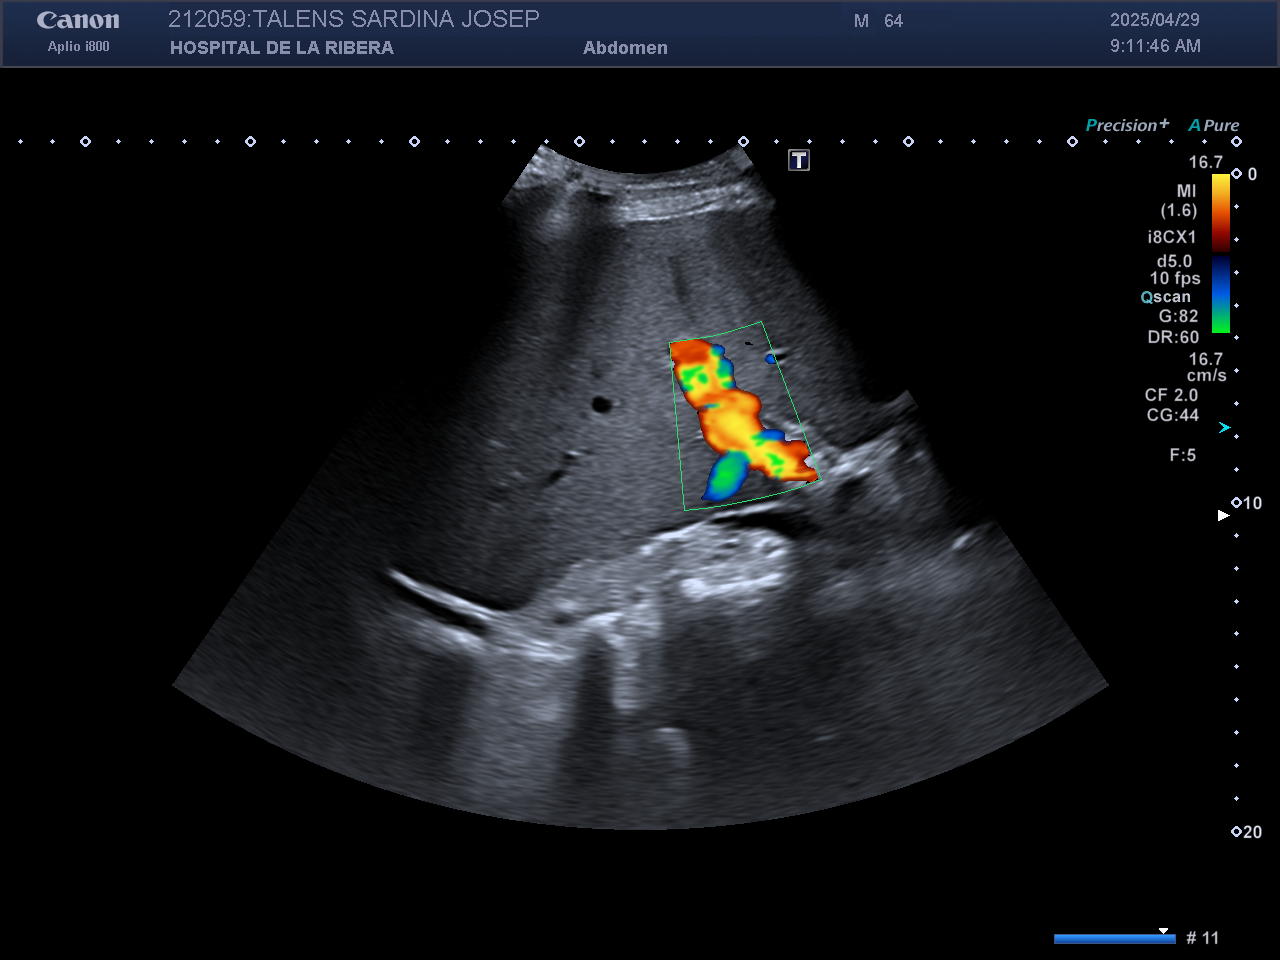The image size is (1280, 960).
Task: Click the white triangle marker near depth 10
Action: (x=1223, y=515)
